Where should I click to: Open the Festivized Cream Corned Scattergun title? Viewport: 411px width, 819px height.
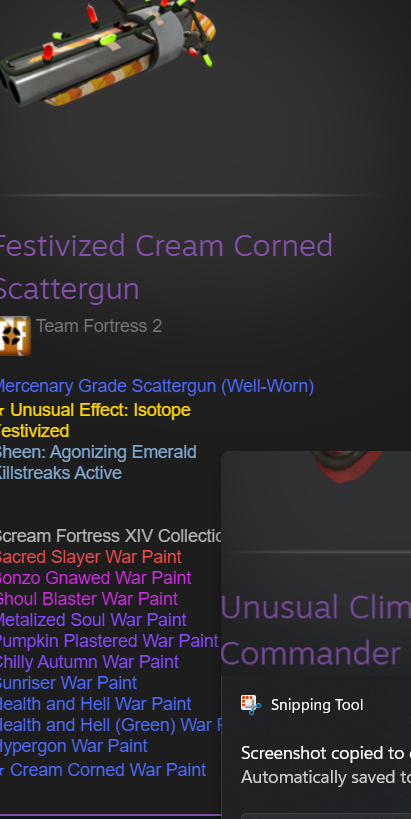click(x=166, y=267)
